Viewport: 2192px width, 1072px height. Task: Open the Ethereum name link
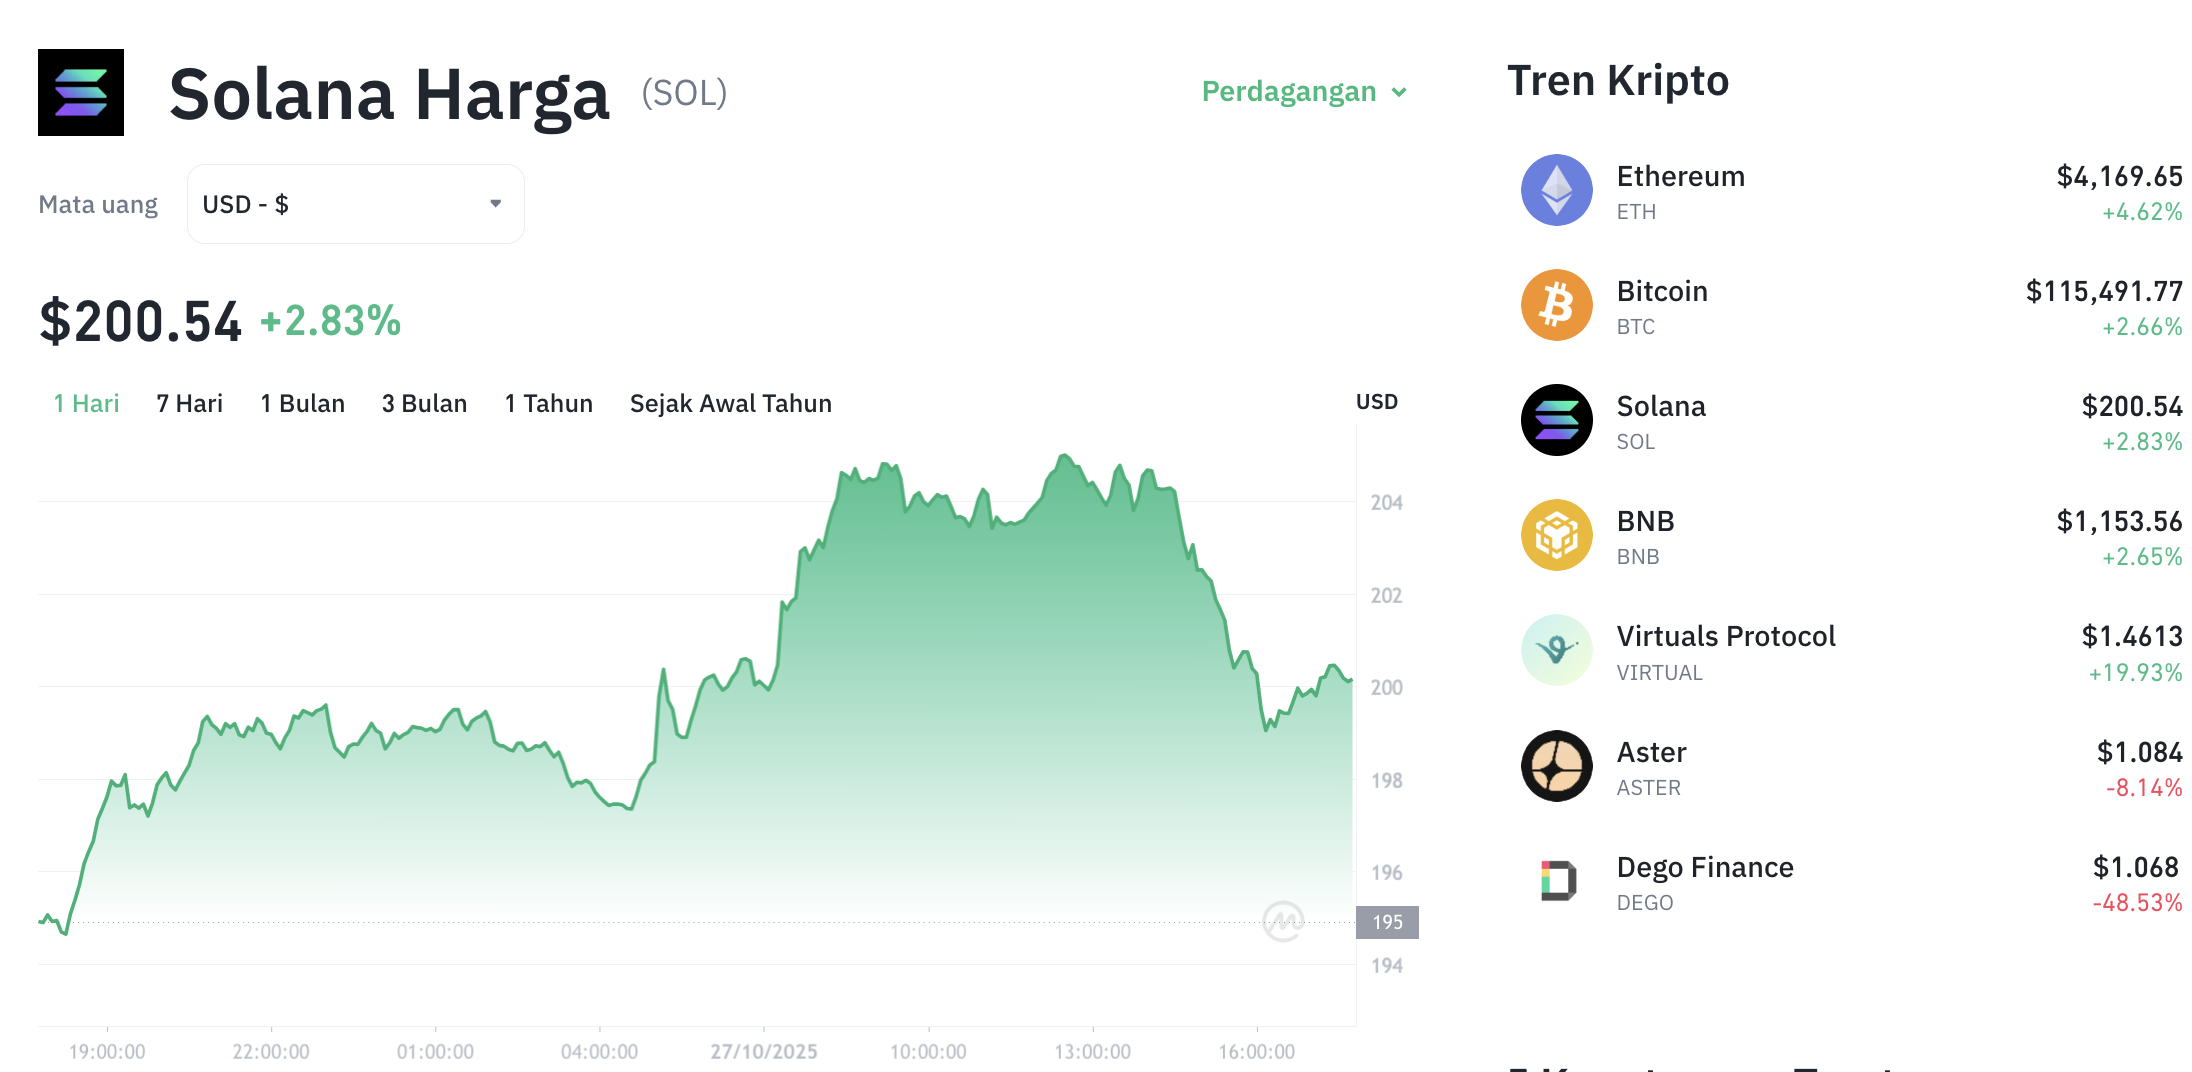[1680, 177]
